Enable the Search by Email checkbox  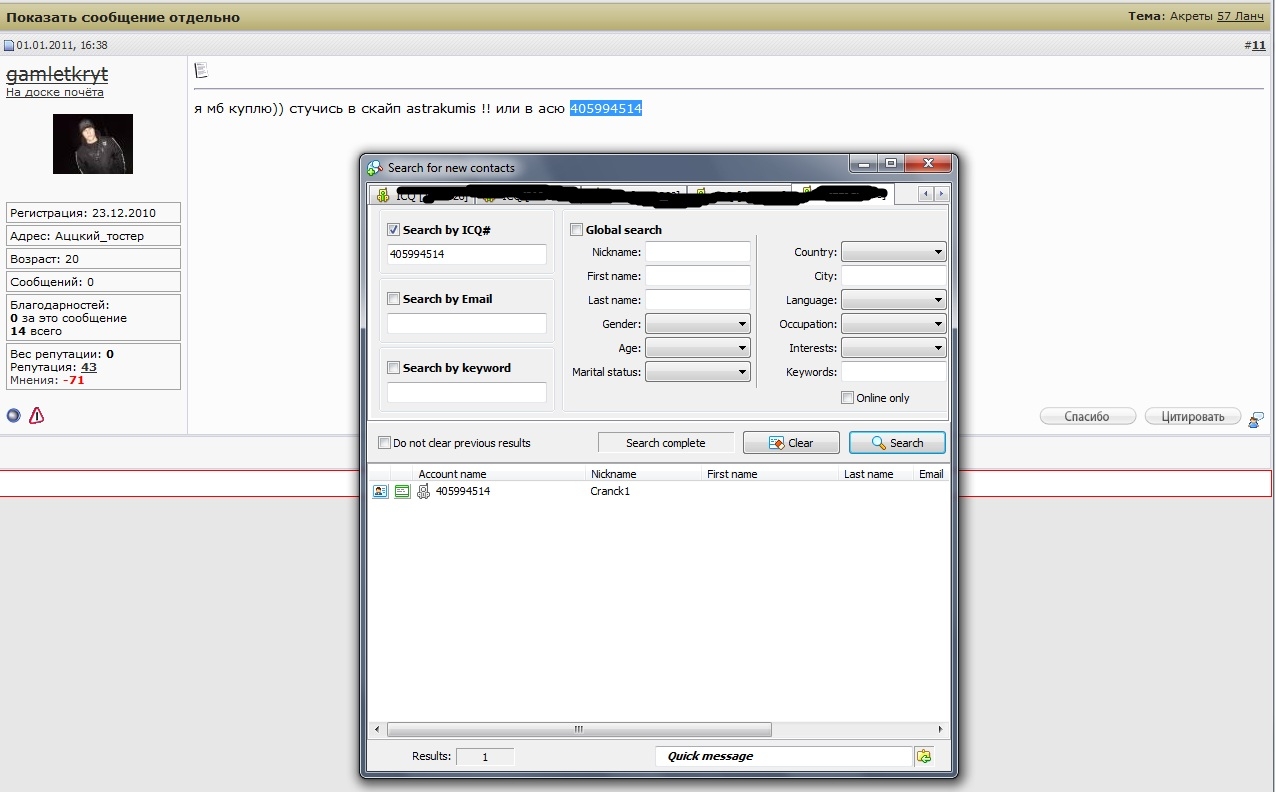[393, 299]
